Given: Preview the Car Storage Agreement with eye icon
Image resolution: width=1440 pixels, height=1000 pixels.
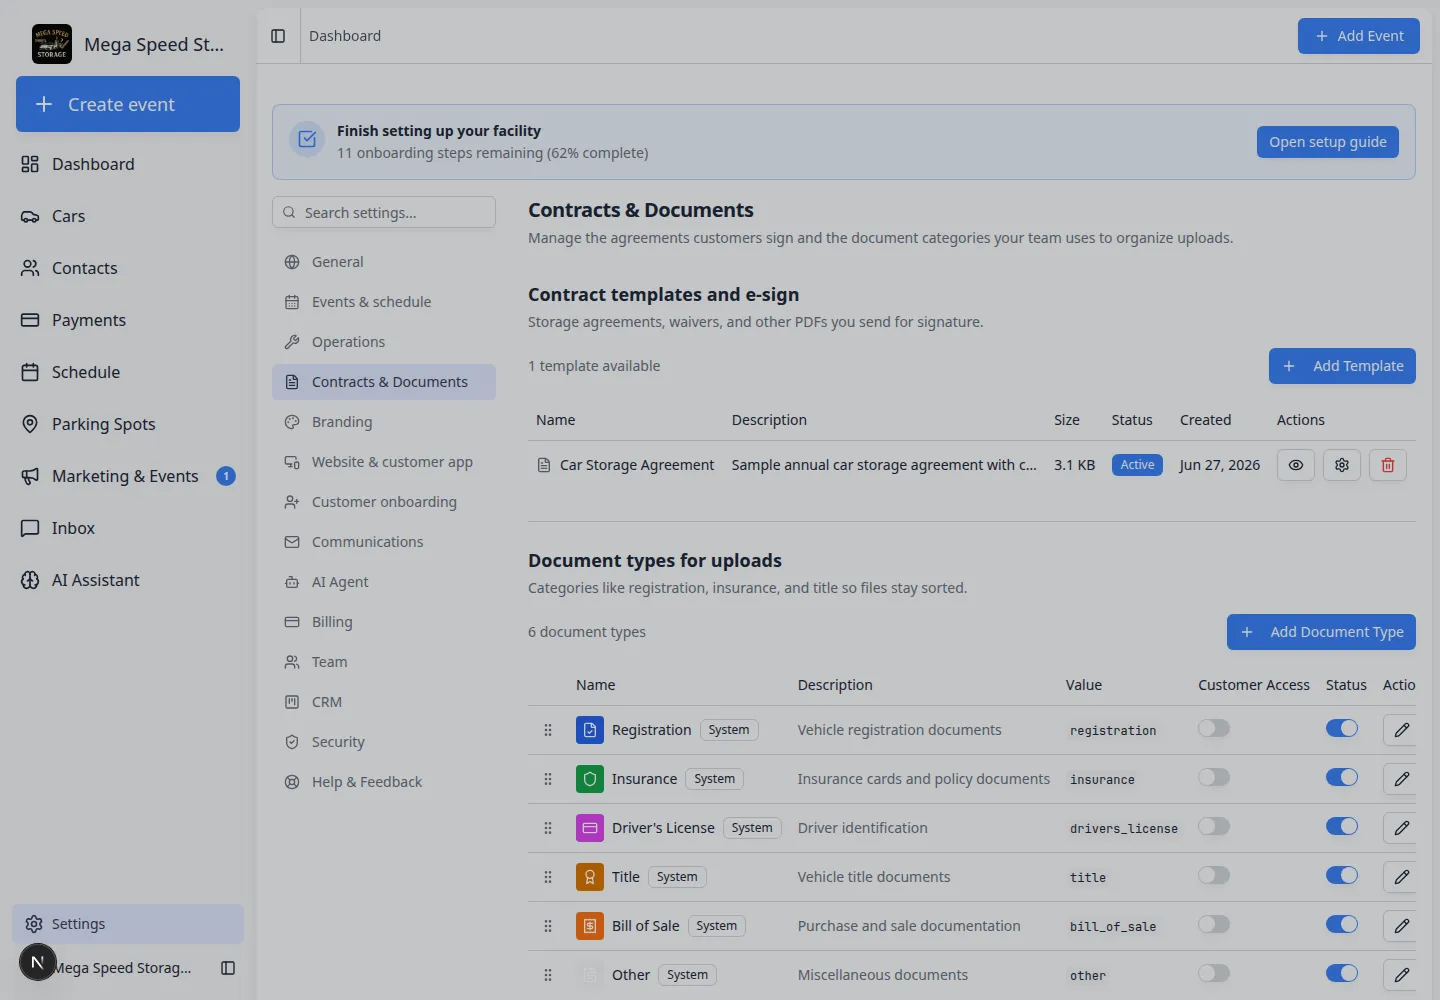Looking at the screenshot, I should pos(1296,465).
